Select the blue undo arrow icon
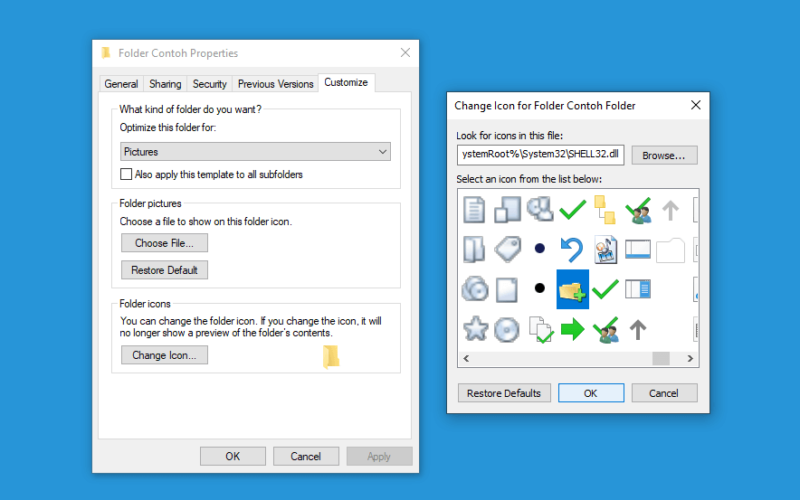 click(571, 249)
